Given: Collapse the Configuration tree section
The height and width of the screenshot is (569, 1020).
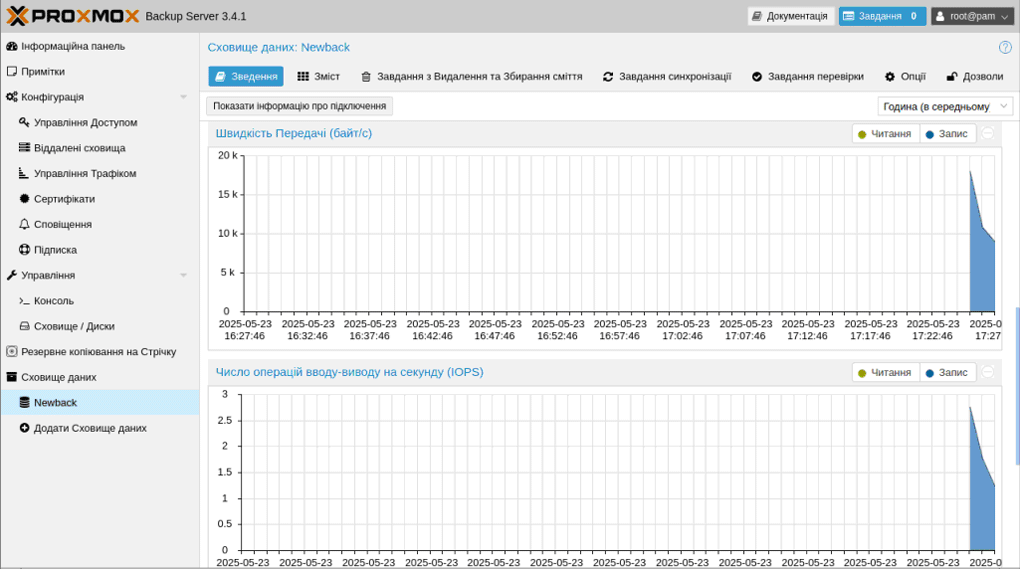Looking at the screenshot, I should click(x=183, y=97).
